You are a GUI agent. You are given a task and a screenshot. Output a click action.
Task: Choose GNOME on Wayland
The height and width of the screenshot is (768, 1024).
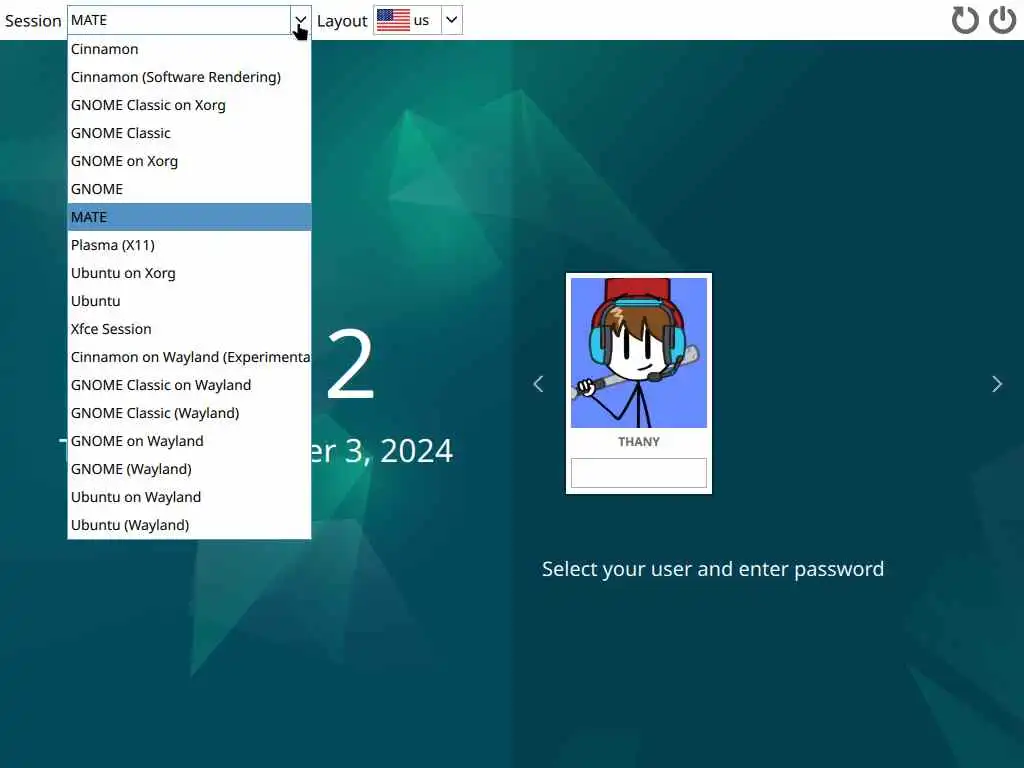(x=189, y=441)
